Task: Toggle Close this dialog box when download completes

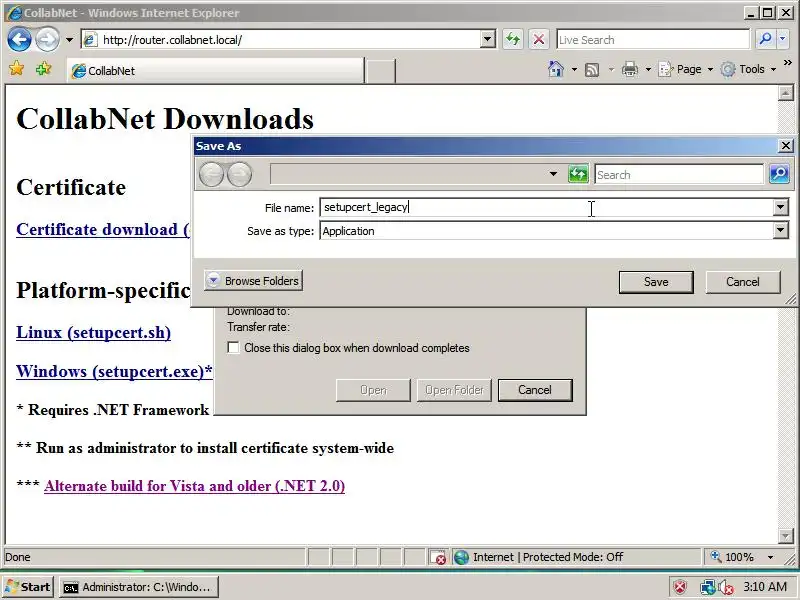Action: point(233,347)
